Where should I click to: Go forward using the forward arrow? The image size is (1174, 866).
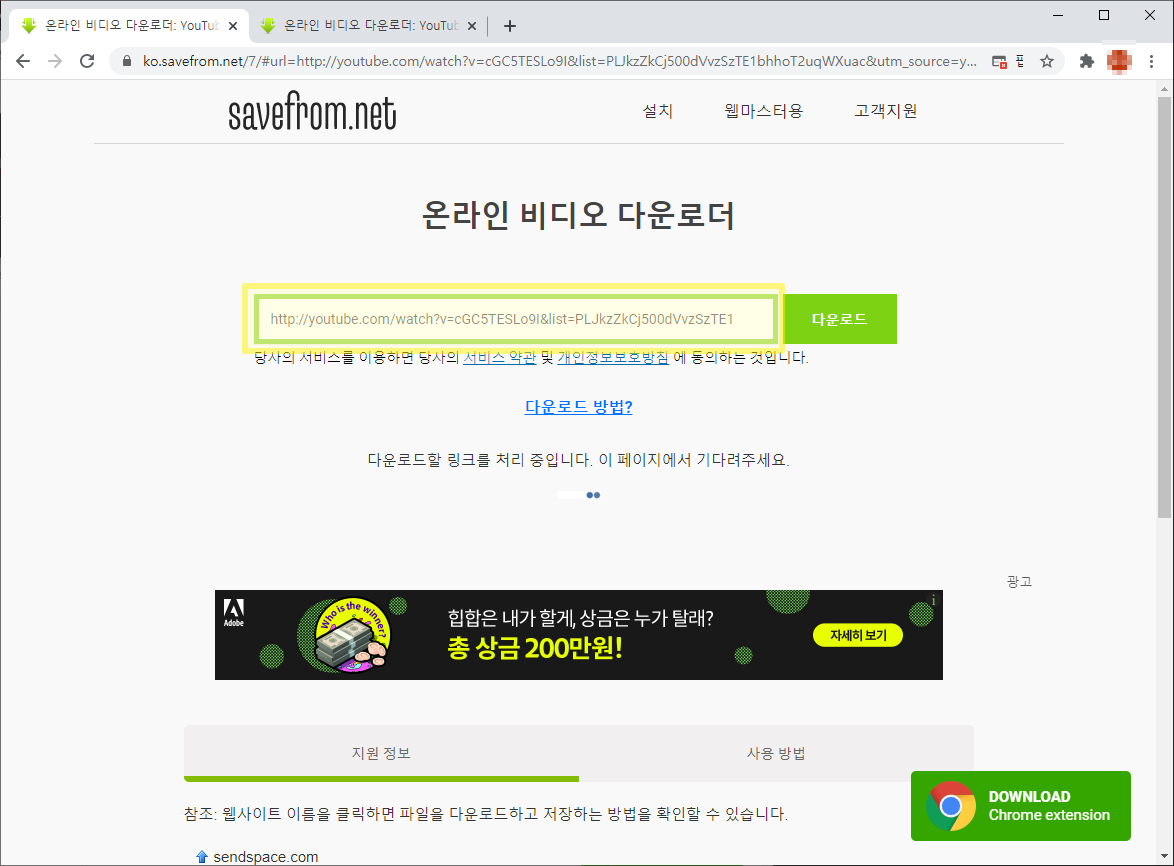tap(55, 61)
